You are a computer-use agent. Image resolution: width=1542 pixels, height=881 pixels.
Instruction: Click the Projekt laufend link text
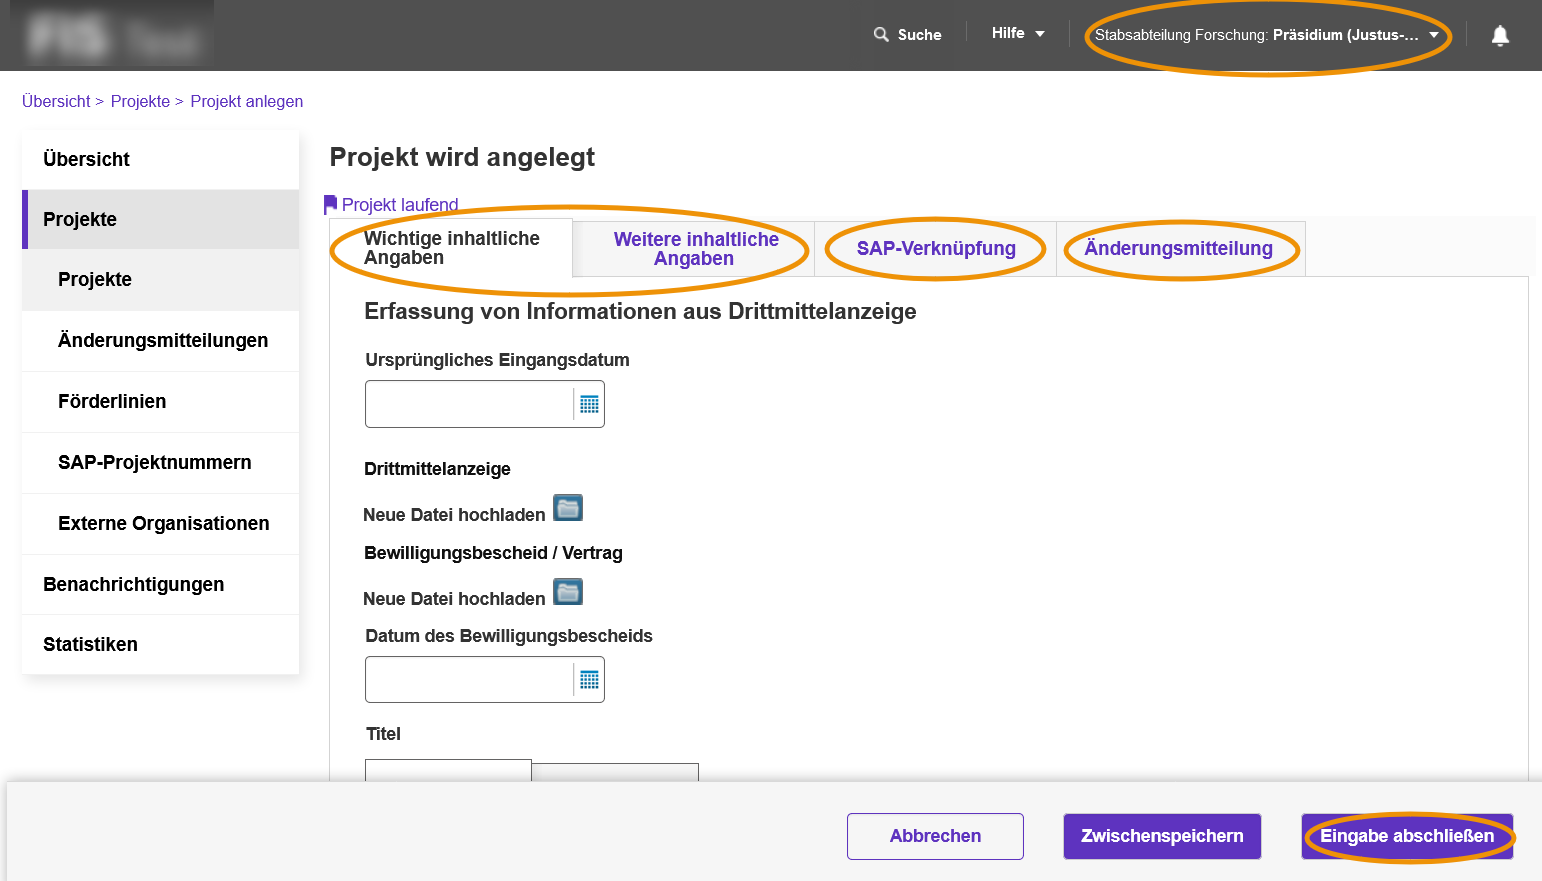point(400,205)
